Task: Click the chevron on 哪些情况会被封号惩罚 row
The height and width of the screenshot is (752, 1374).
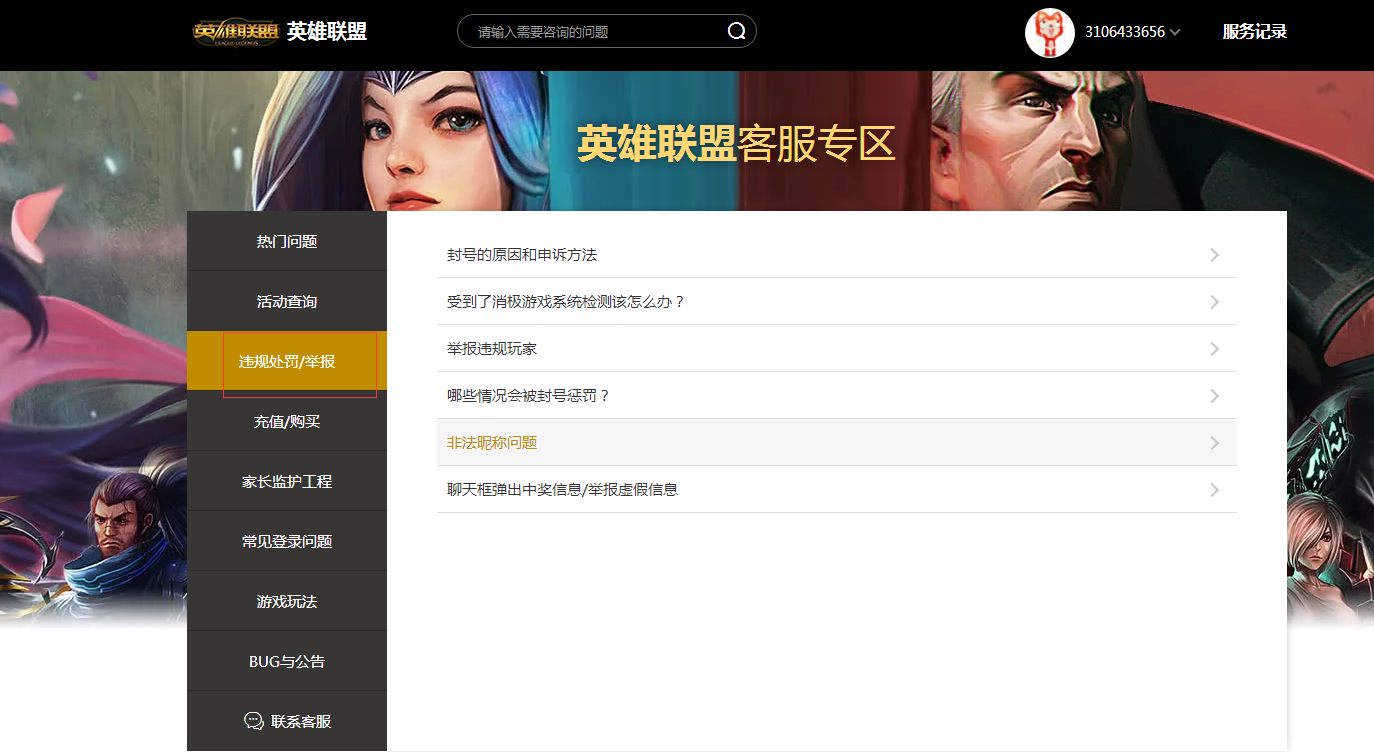Action: pos(1215,396)
